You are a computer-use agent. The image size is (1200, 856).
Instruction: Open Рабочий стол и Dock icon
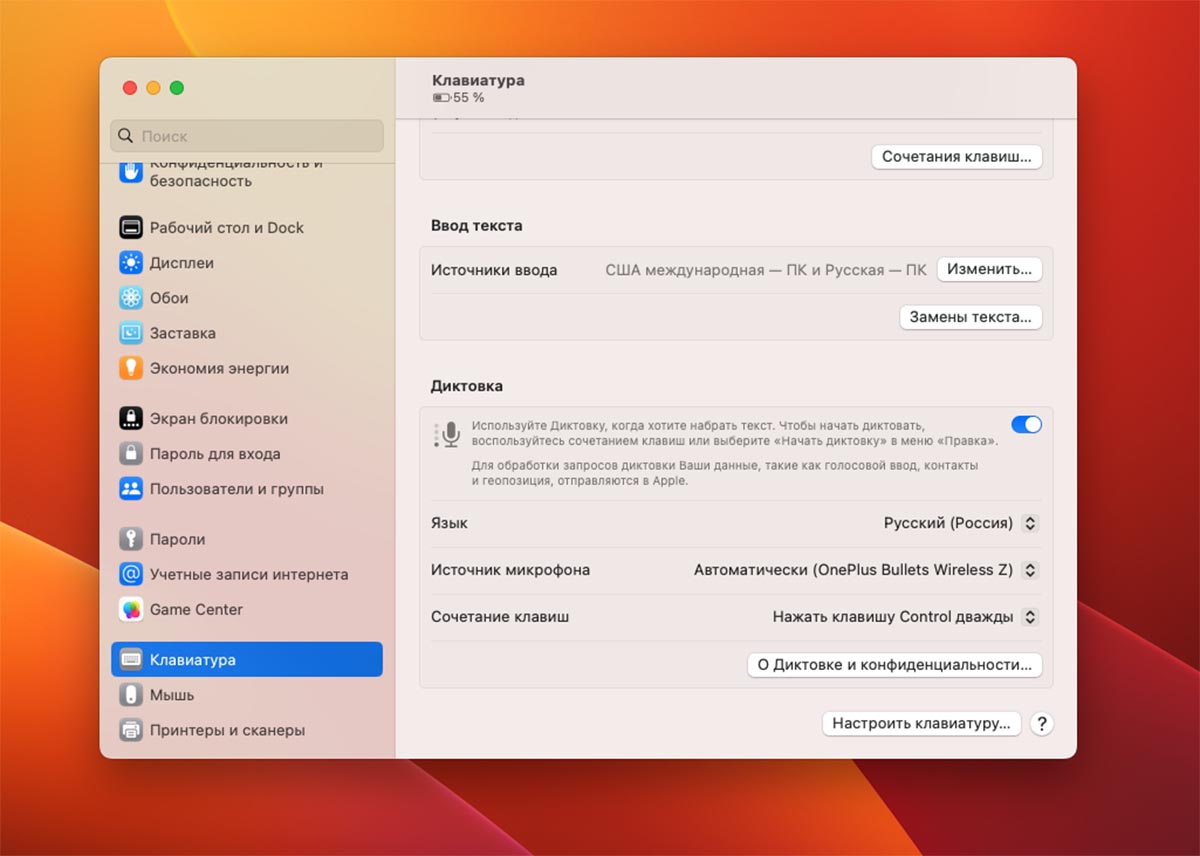click(x=131, y=227)
